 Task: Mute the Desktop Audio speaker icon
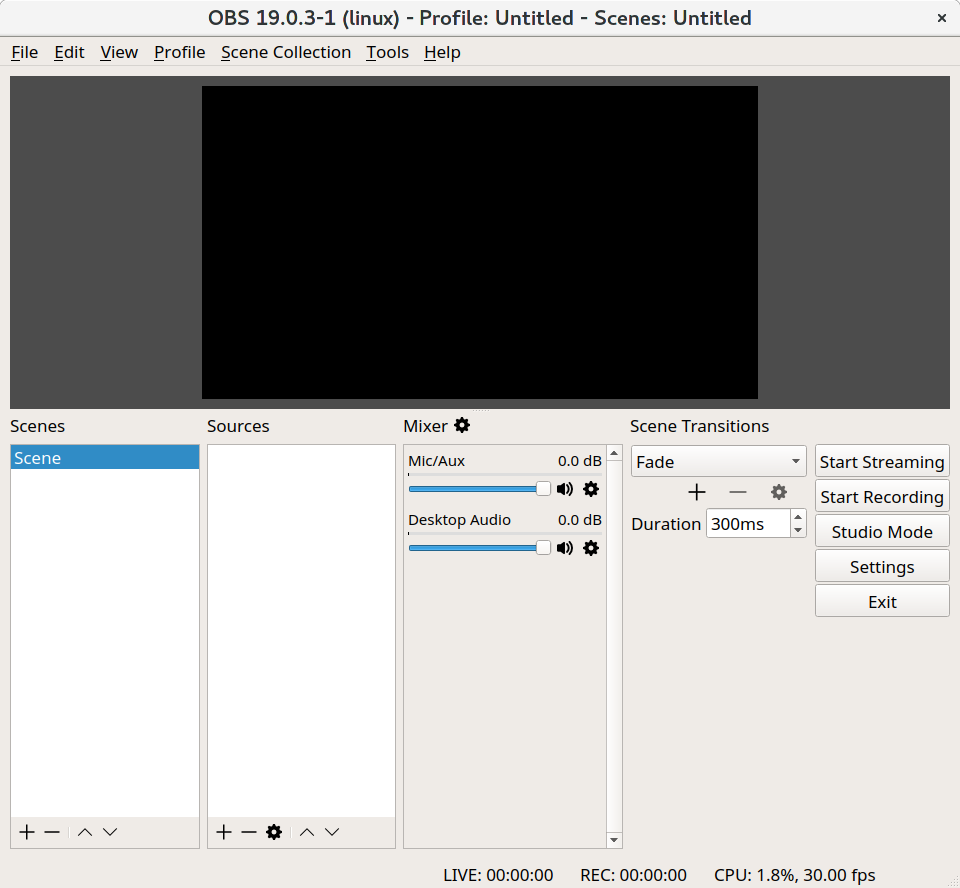point(565,548)
